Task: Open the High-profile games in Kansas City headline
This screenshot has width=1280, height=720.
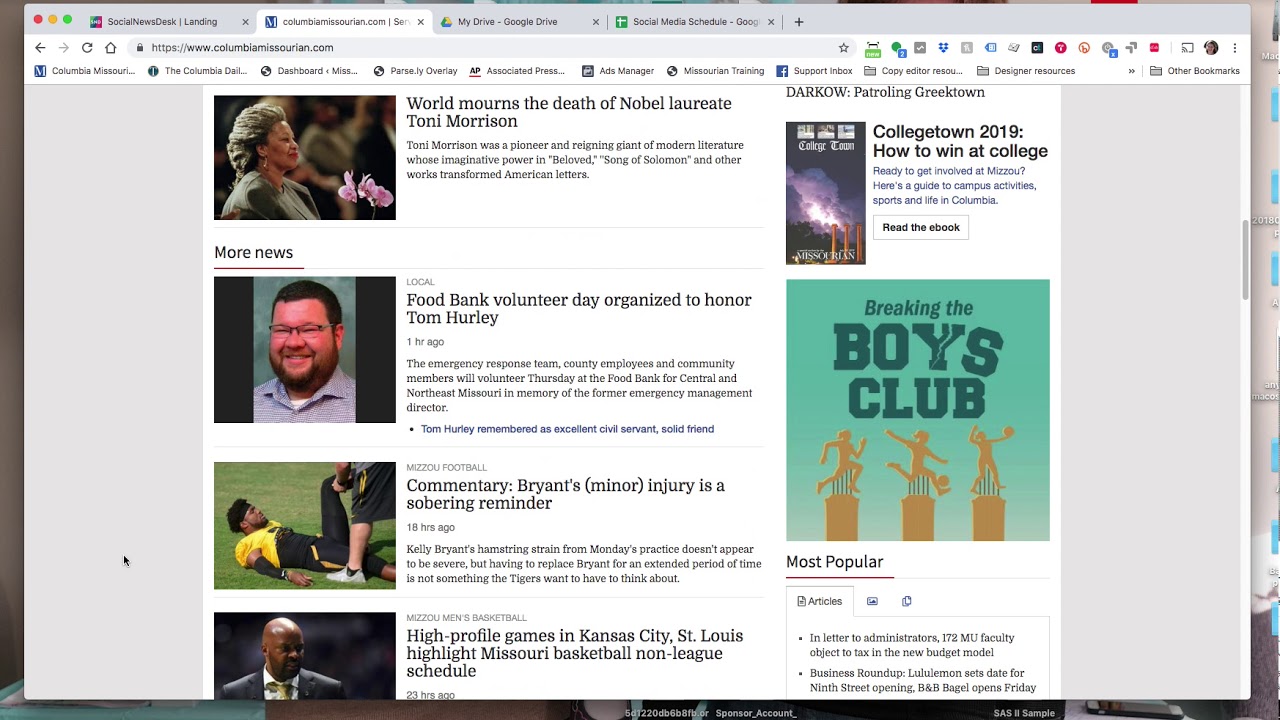Action: pos(575,653)
